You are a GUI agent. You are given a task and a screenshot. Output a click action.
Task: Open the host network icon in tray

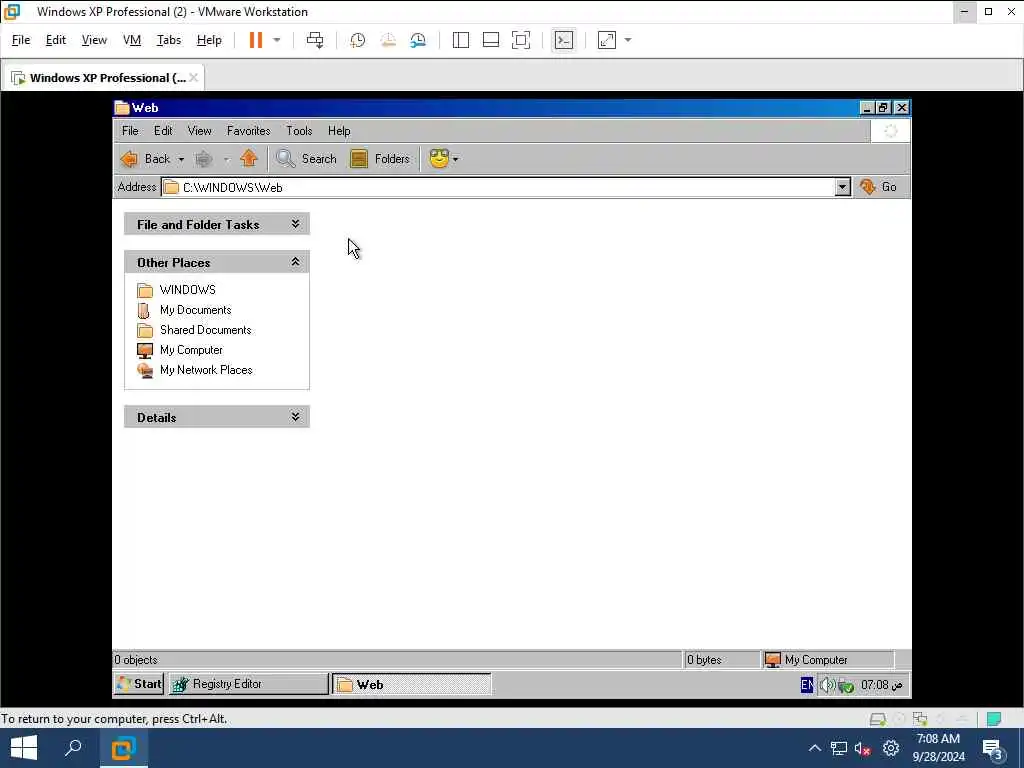click(839, 748)
